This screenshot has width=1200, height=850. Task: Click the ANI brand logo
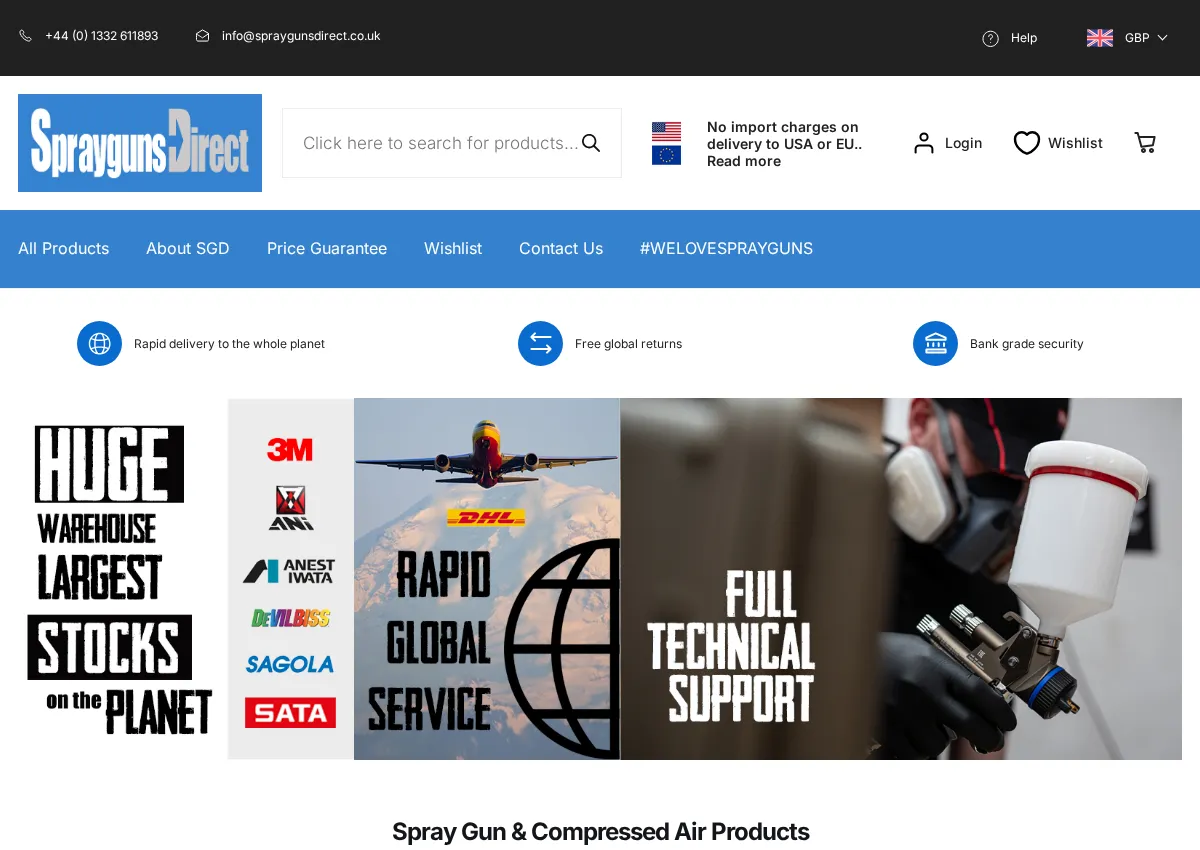[291, 508]
